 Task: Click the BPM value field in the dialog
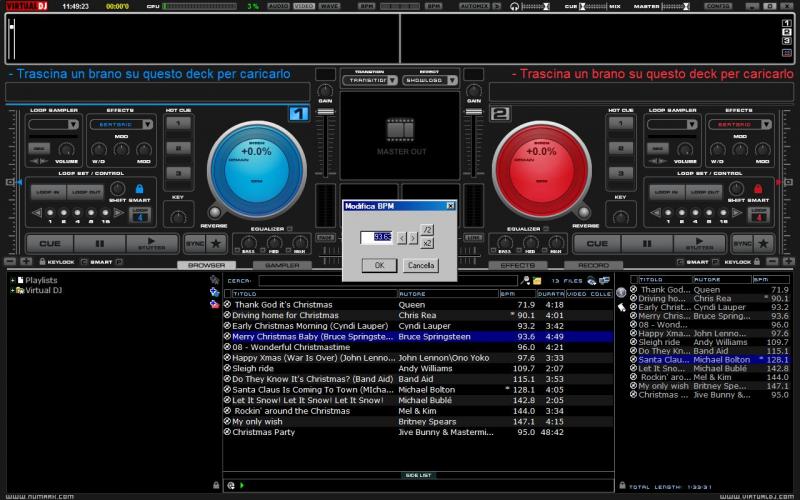click(377, 237)
